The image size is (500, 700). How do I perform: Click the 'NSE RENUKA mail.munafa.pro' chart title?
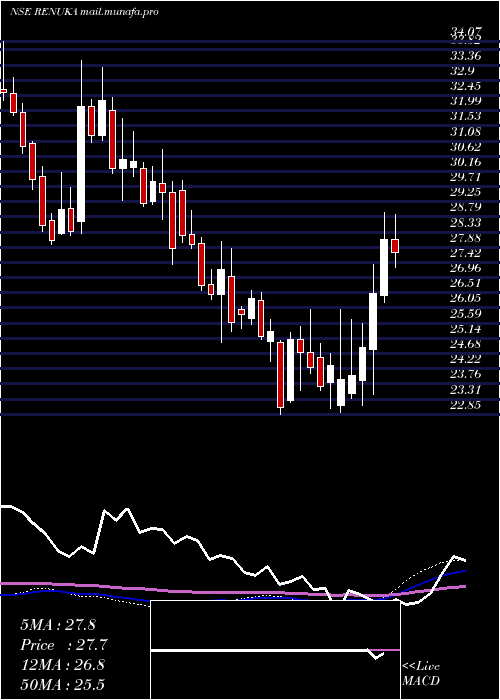point(84,12)
